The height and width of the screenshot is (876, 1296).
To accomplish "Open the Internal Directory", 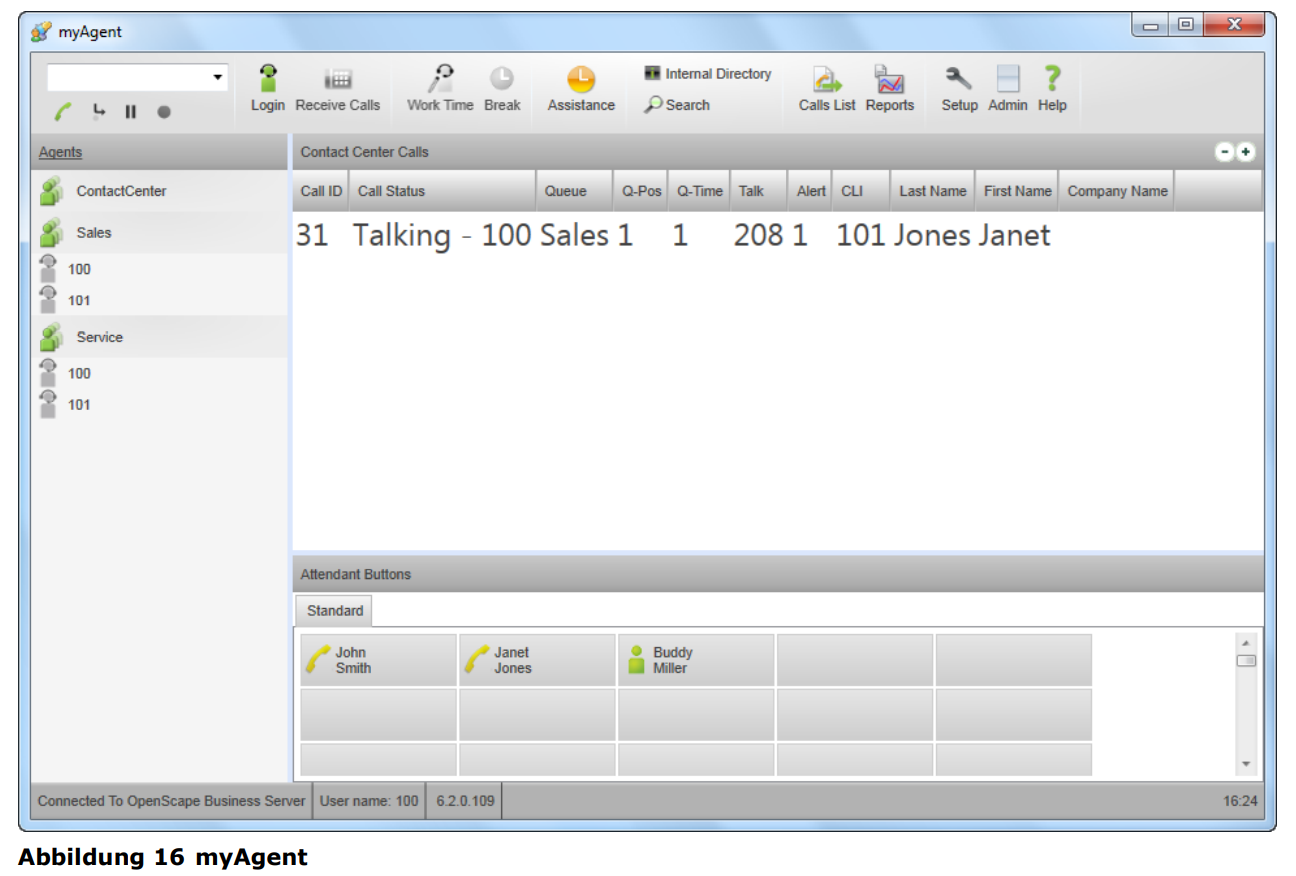I will 708,74.
